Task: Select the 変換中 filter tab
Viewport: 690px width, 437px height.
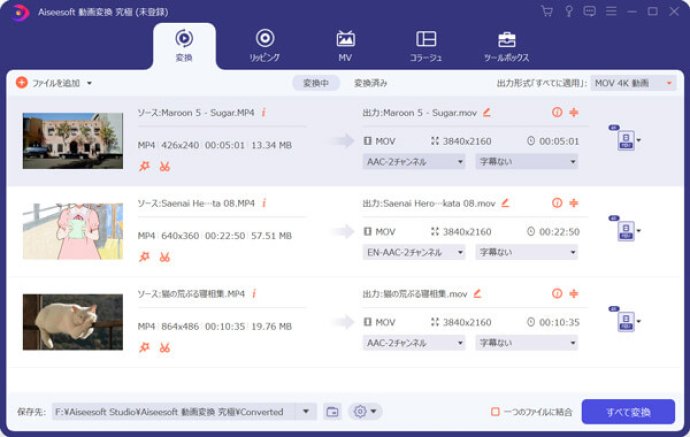Action: click(316, 83)
